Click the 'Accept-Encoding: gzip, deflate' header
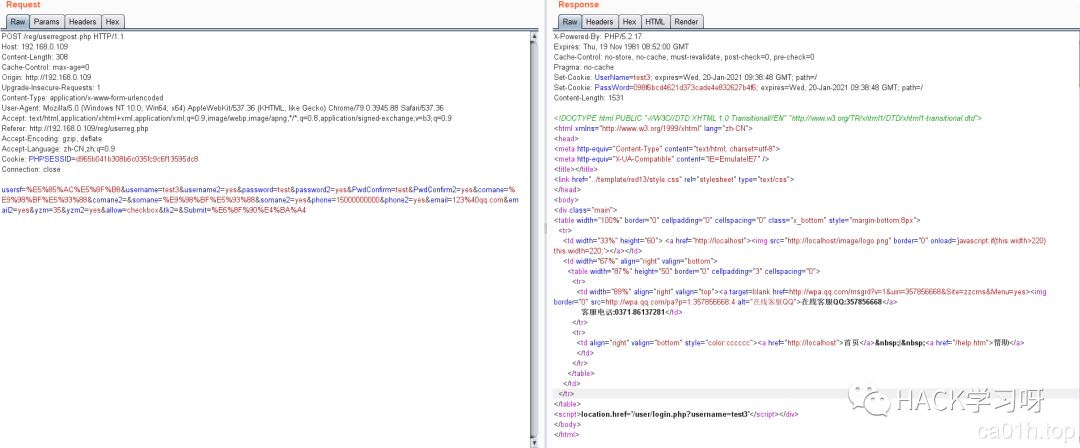Screen dimensions: 1080x448 (52, 139)
